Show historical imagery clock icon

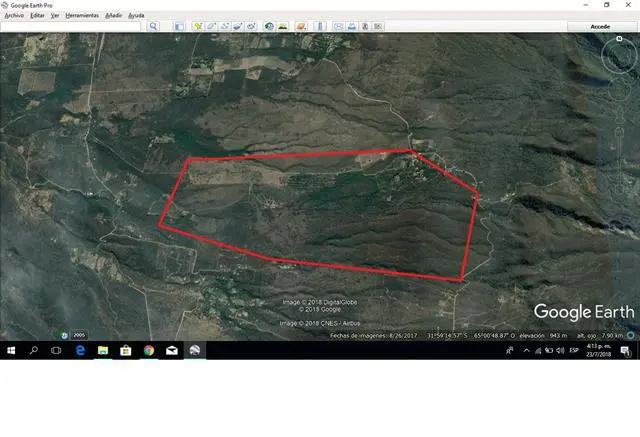point(269,27)
